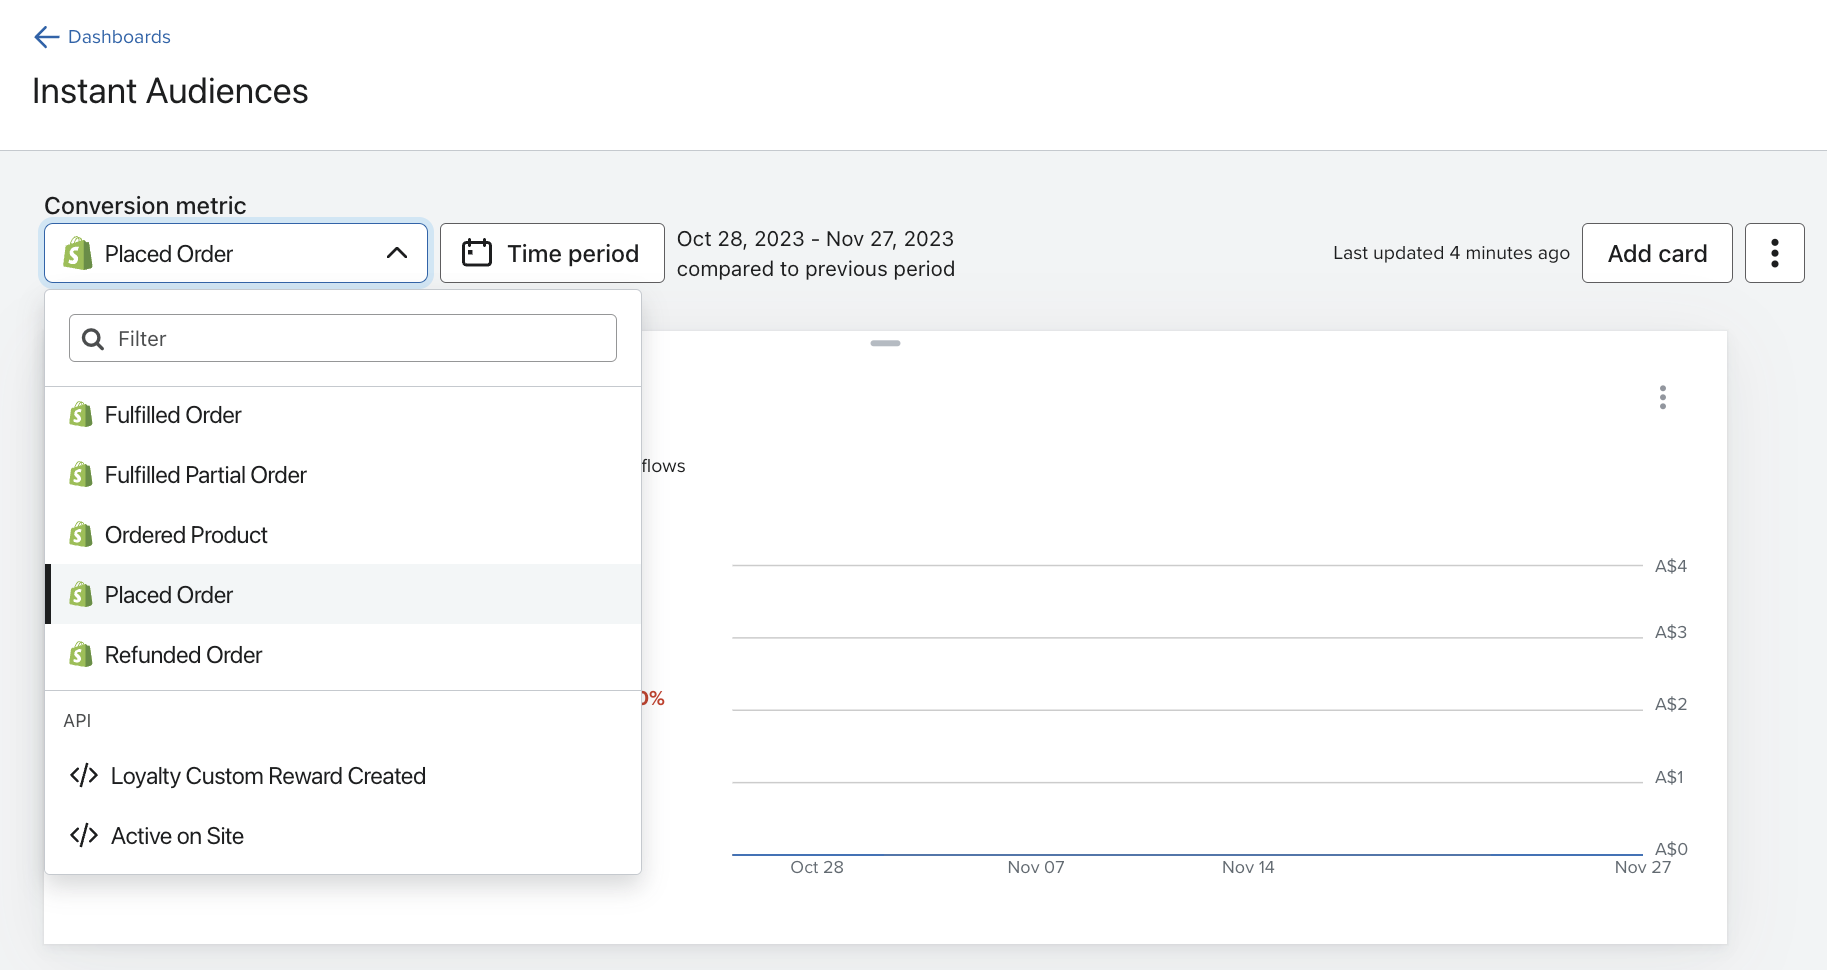Click the Conversion metric label
The image size is (1827, 970).
pos(145,205)
